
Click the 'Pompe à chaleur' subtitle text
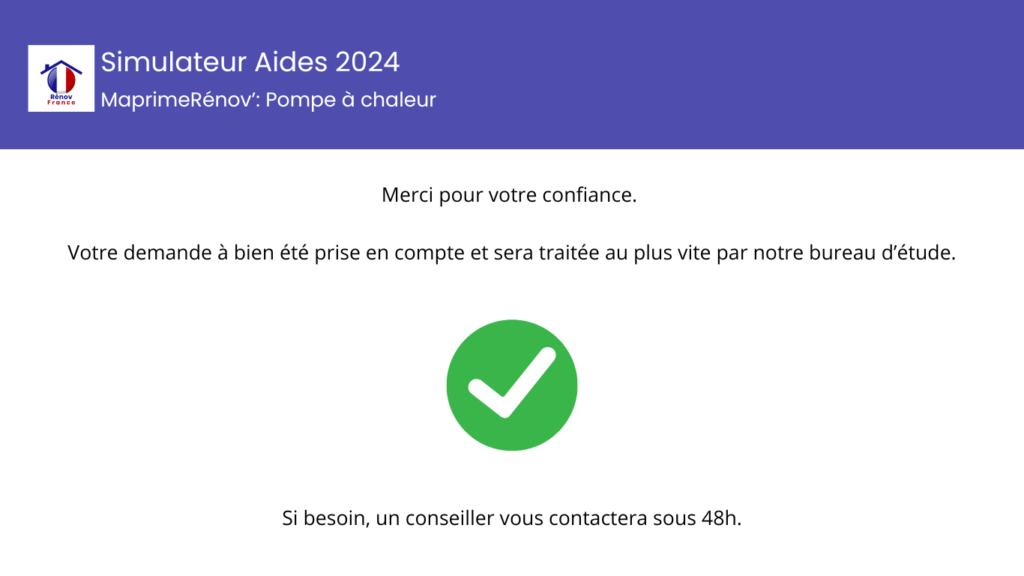pyautogui.click(x=351, y=100)
